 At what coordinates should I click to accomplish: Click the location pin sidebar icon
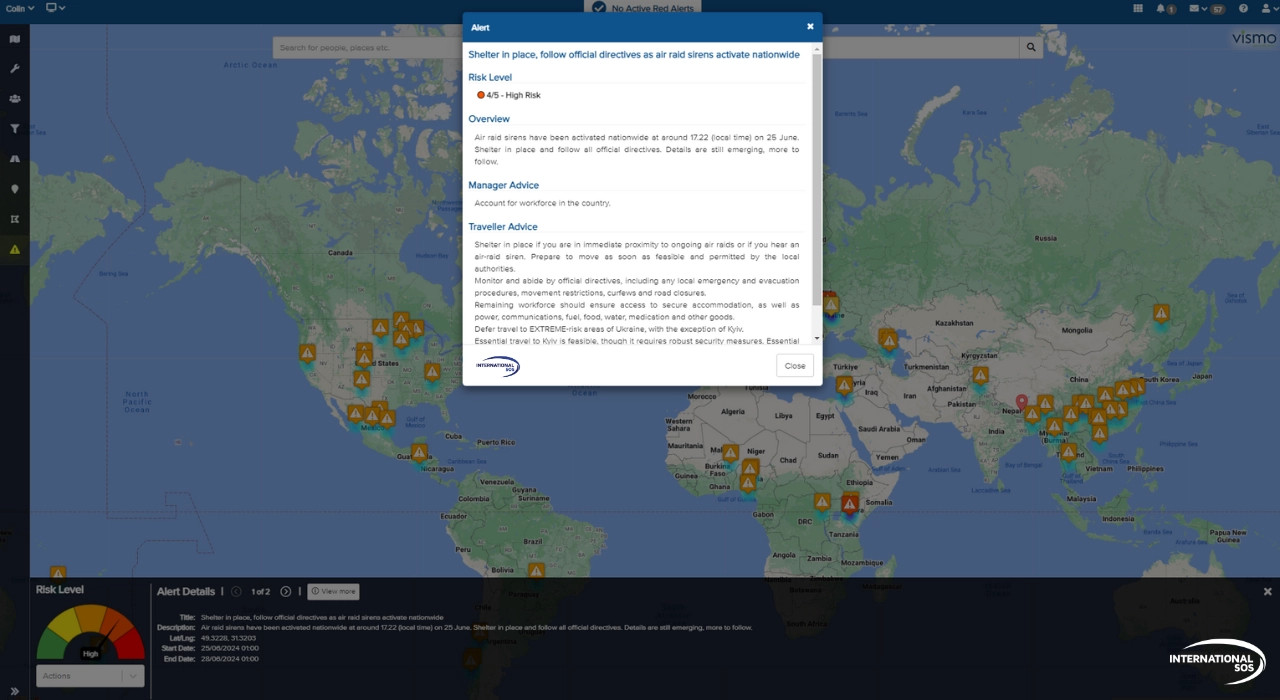tap(14, 189)
